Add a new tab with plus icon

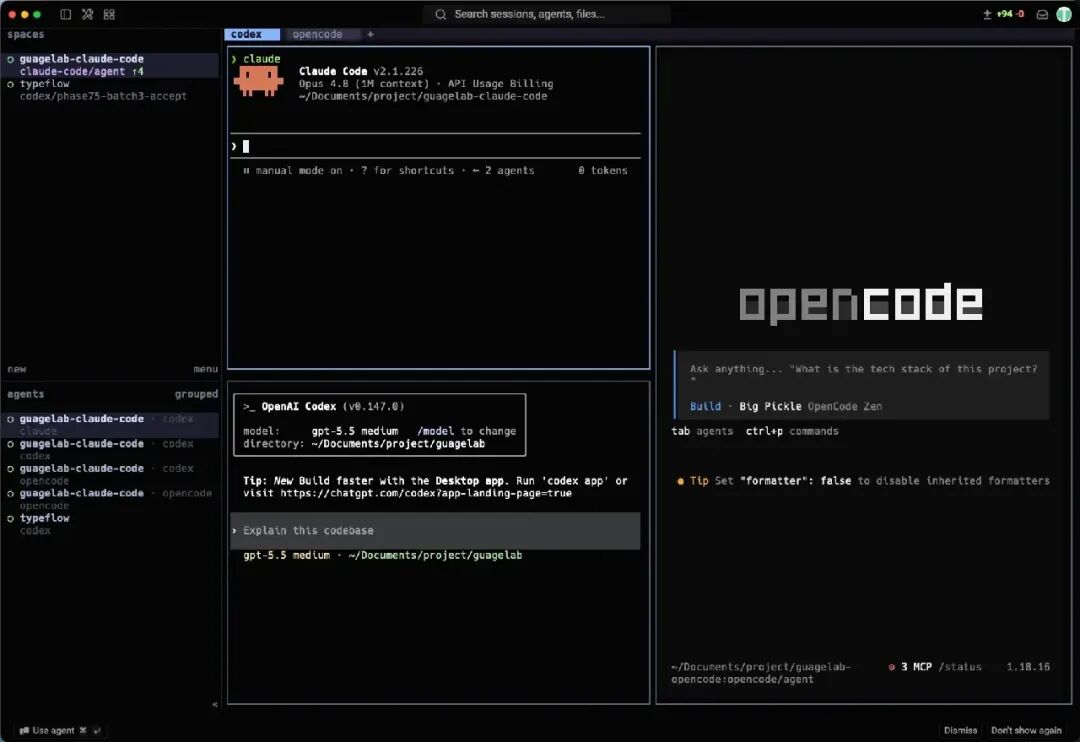(370, 34)
